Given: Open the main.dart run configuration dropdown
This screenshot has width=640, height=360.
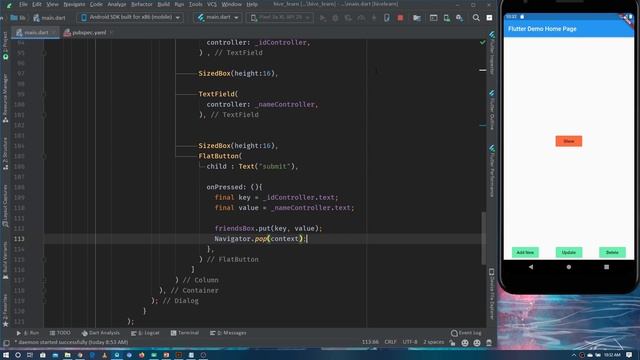Looking at the screenshot, I should pos(218,18).
